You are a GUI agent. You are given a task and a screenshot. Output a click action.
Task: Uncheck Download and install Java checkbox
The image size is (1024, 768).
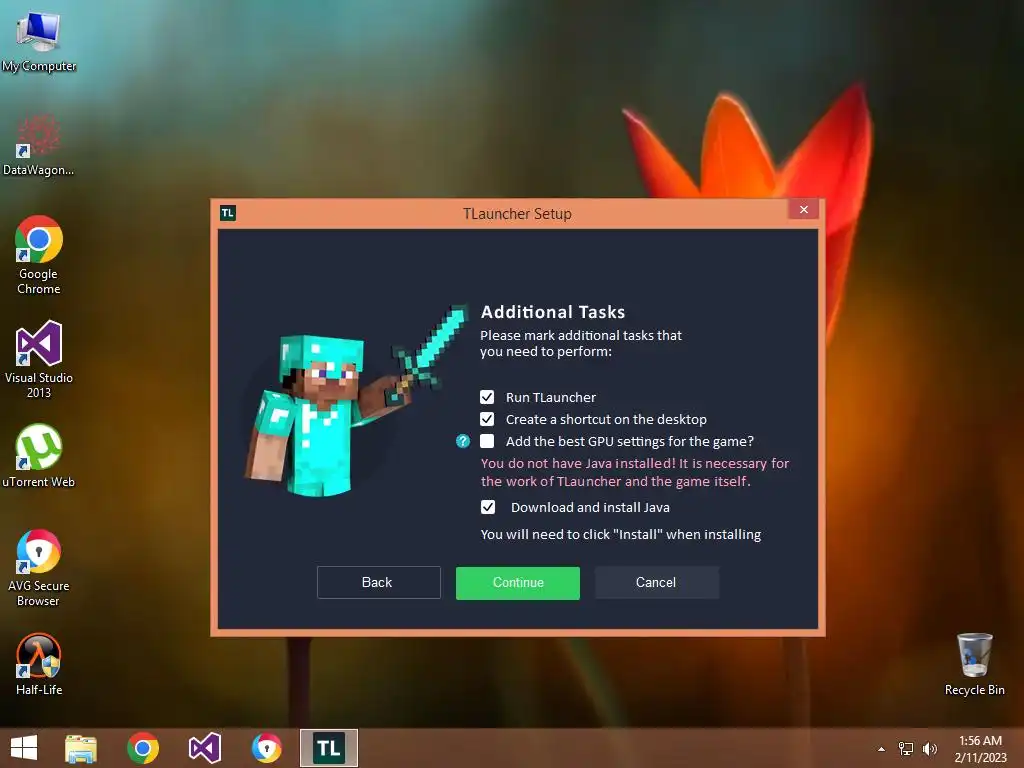[x=488, y=507]
